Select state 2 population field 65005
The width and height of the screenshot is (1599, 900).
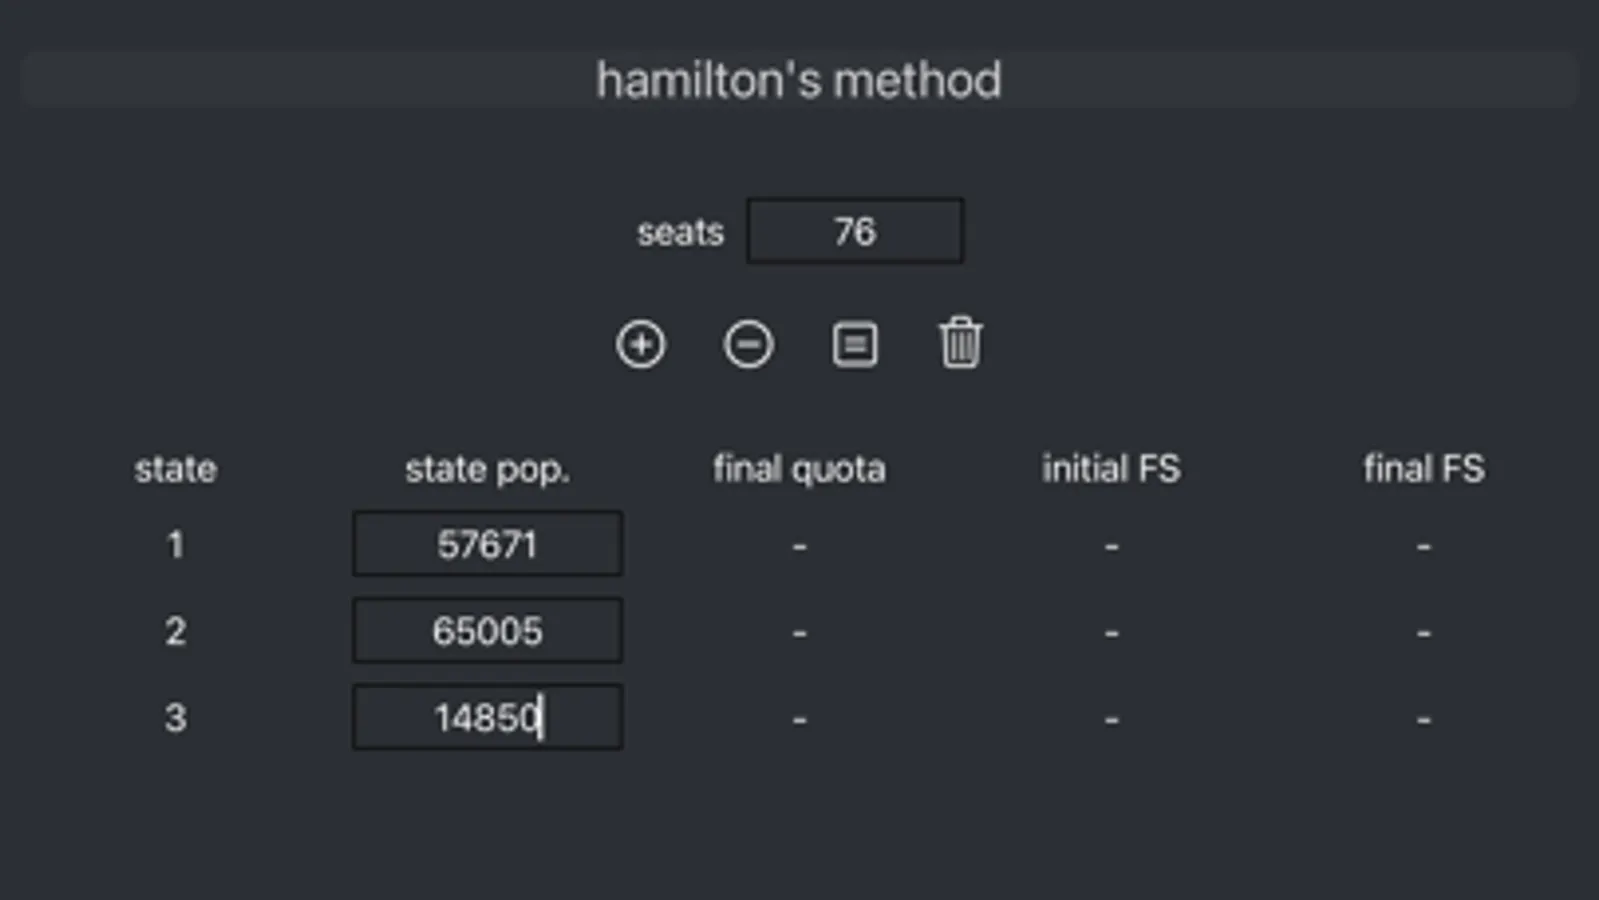pyautogui.click(x=487, y=631)
